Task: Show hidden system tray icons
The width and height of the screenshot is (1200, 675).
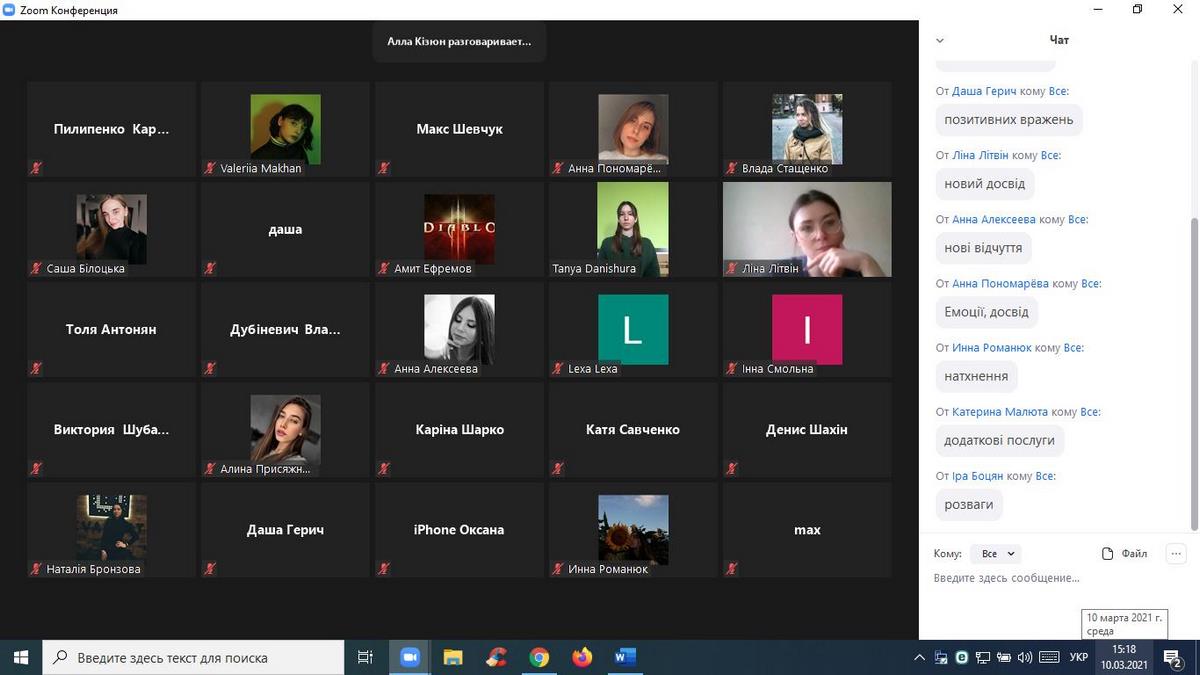Action: 920,658
